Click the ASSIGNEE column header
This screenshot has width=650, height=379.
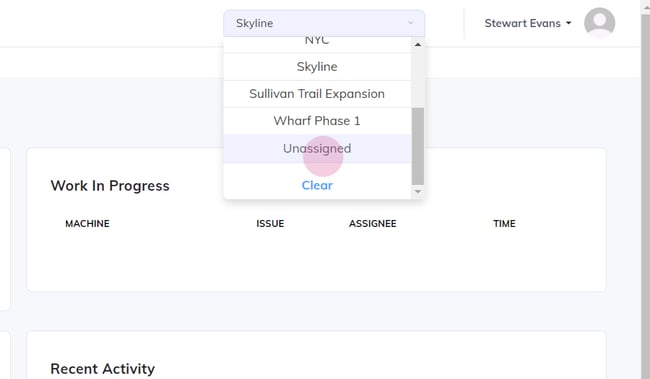[373, 224]
